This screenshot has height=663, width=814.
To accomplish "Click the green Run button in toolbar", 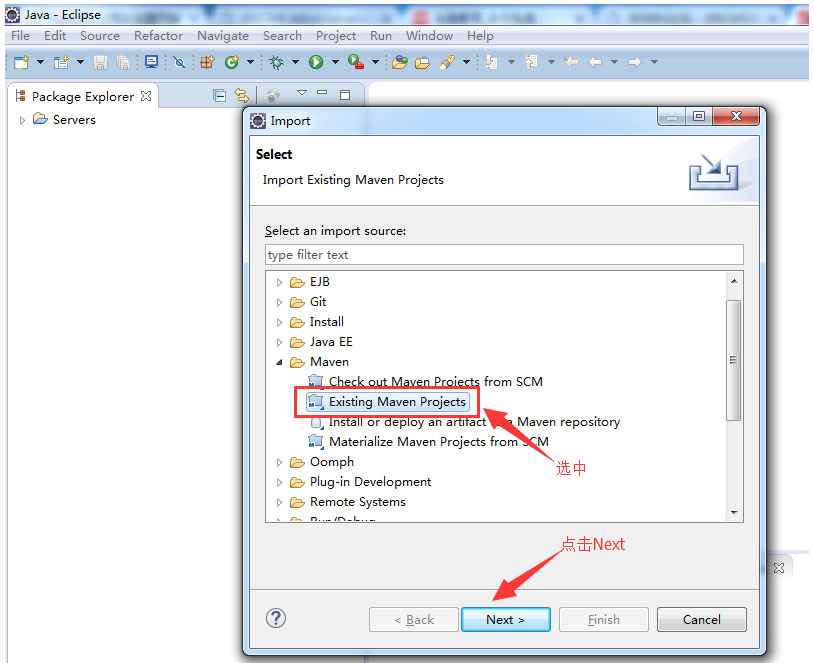I will pos(316,62).
